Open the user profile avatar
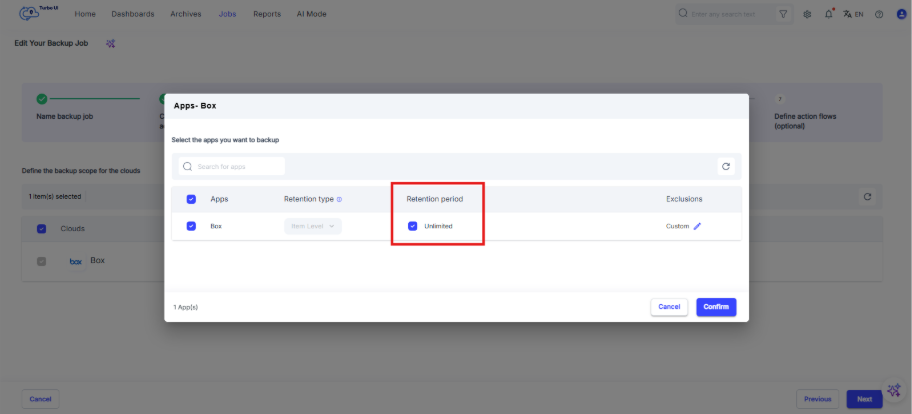The width and height of the screenshot is (912, 414). (x=902, y=15)
